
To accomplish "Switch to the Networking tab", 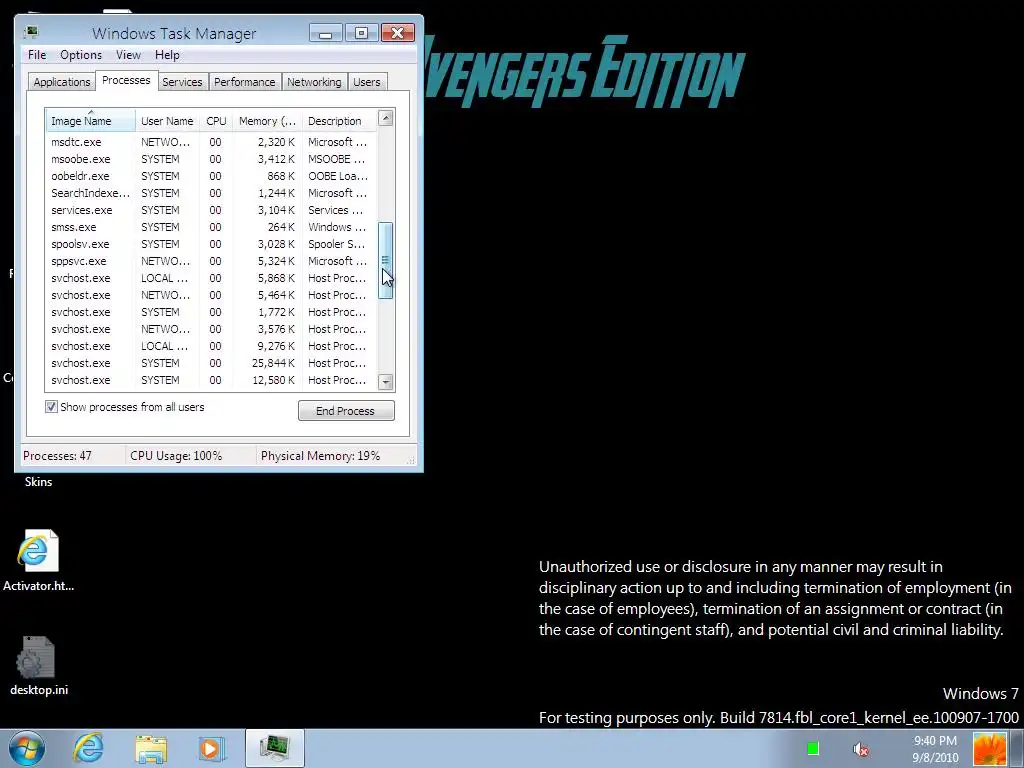I will [x=314, y=82].
